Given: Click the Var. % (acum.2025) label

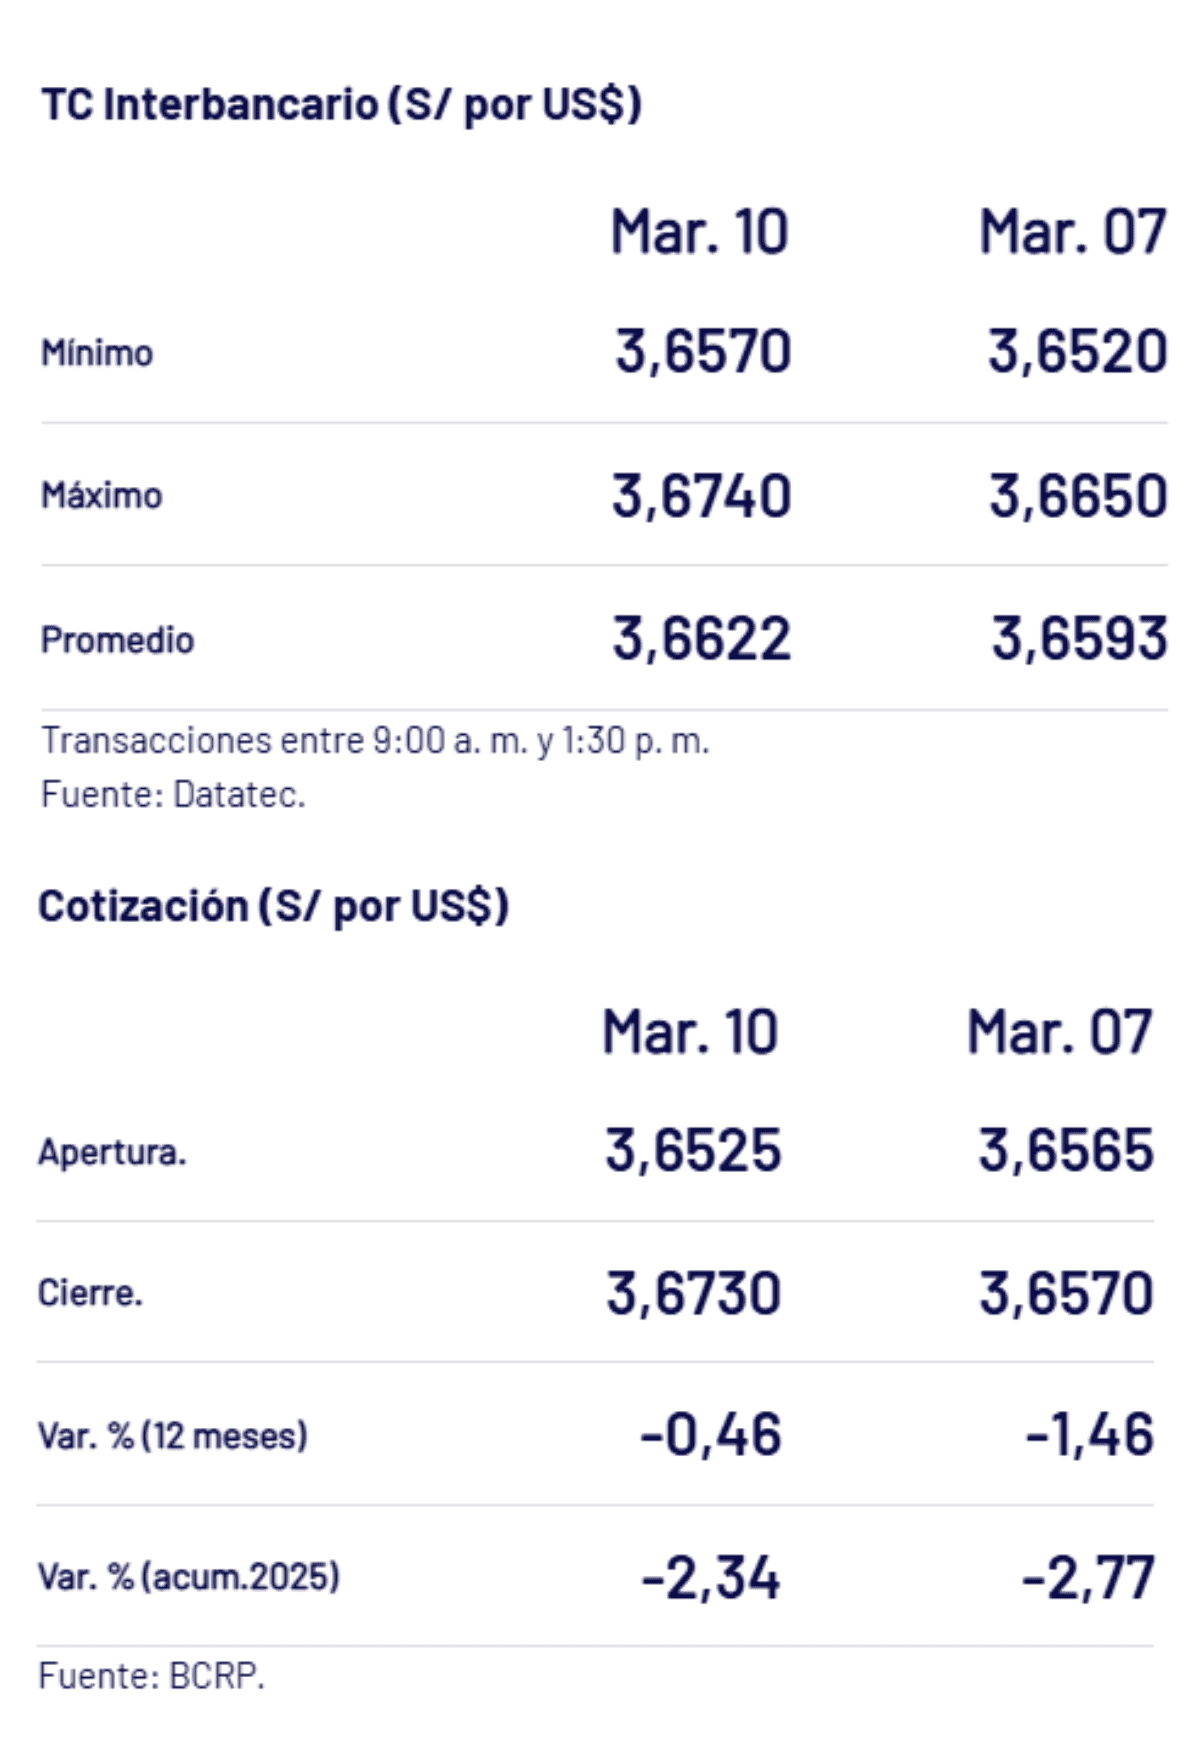Looking at the screenshot, I should (x=188, y=1577).
